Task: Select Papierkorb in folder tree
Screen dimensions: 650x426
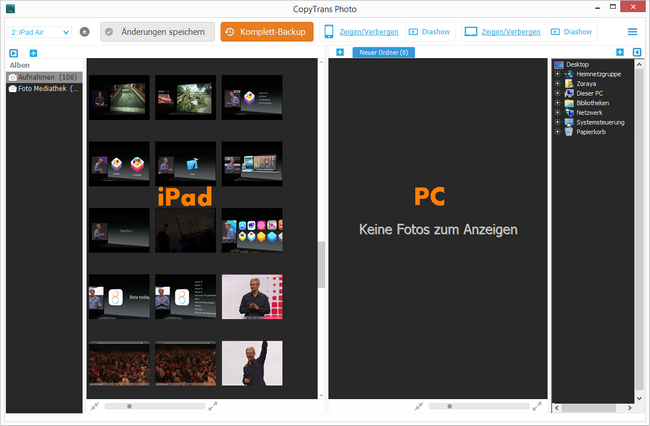Action: [x=591, y=132]
